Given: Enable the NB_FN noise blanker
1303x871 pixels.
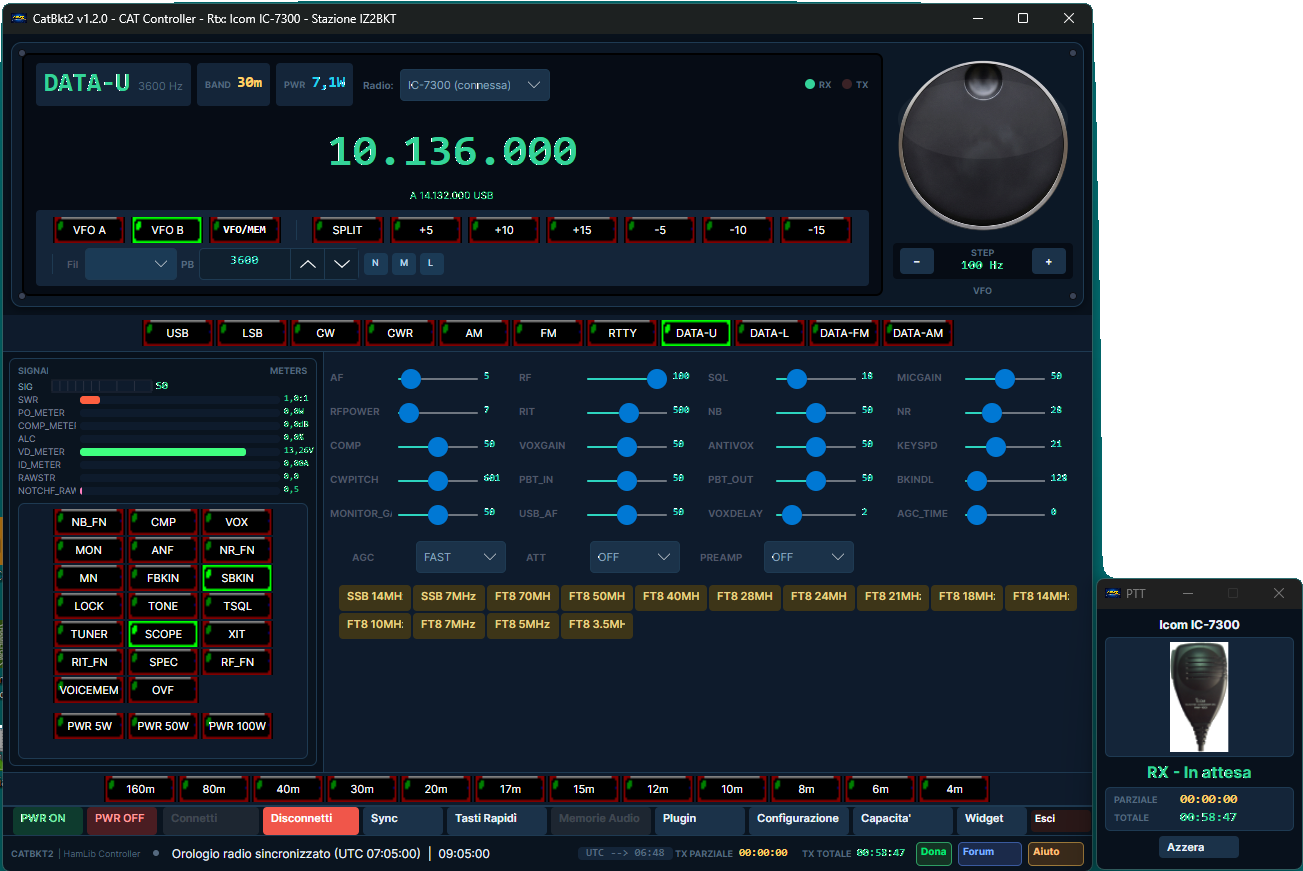Looking at the screenshot, I should (x=89, y=522).
